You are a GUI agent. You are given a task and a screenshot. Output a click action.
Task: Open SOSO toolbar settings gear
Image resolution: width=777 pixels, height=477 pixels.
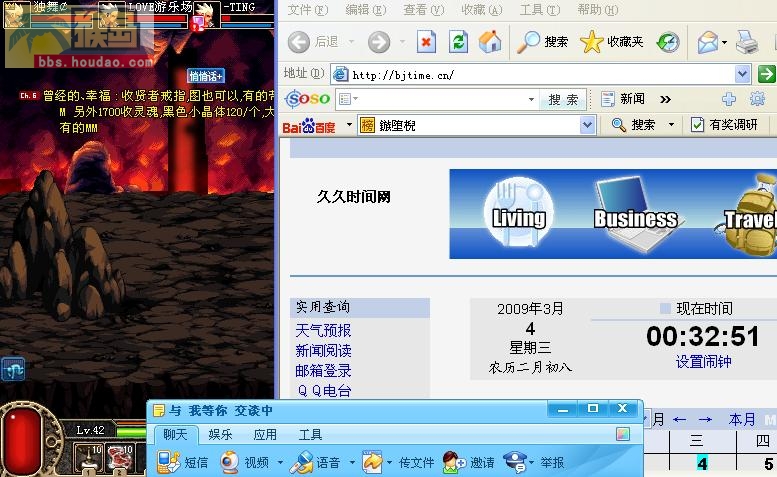(x=757, y=99)
